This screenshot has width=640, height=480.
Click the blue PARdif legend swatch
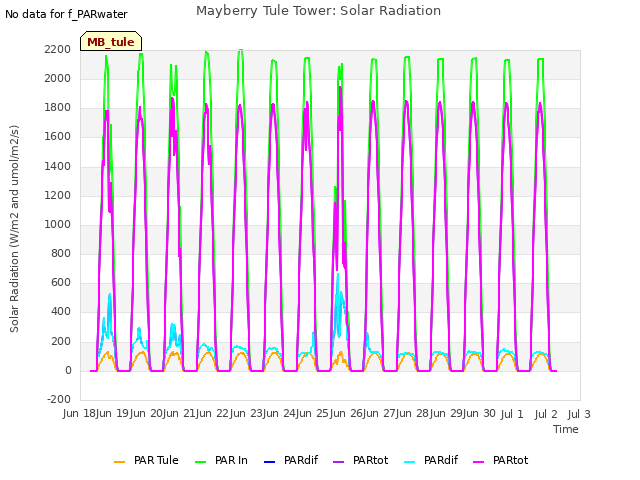click(x=269, y=462)
